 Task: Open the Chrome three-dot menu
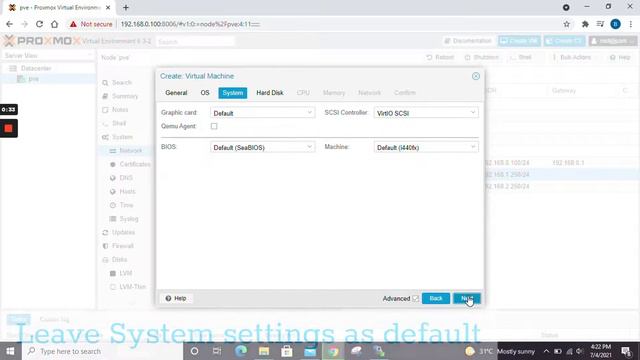[631, 24]
